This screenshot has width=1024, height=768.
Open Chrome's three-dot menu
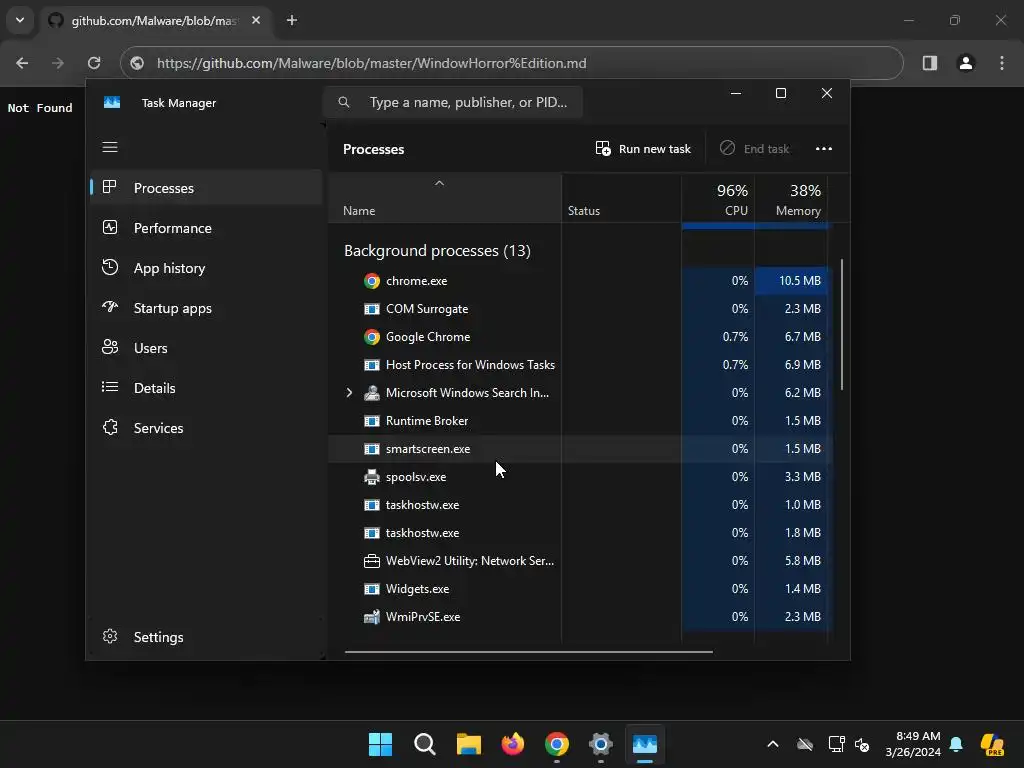click(x=1002, y=63)
